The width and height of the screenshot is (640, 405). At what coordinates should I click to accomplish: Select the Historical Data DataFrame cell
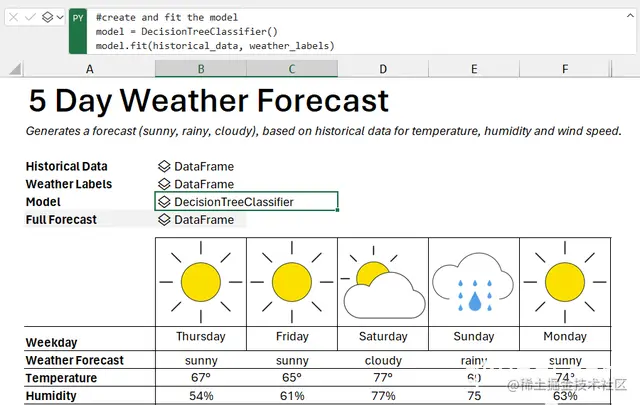click(x=201, y=167)
